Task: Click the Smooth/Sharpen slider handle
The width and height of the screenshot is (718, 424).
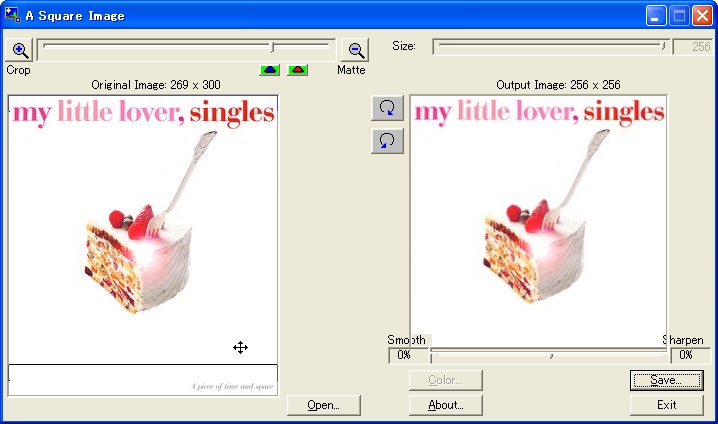Action: [551, 355]
